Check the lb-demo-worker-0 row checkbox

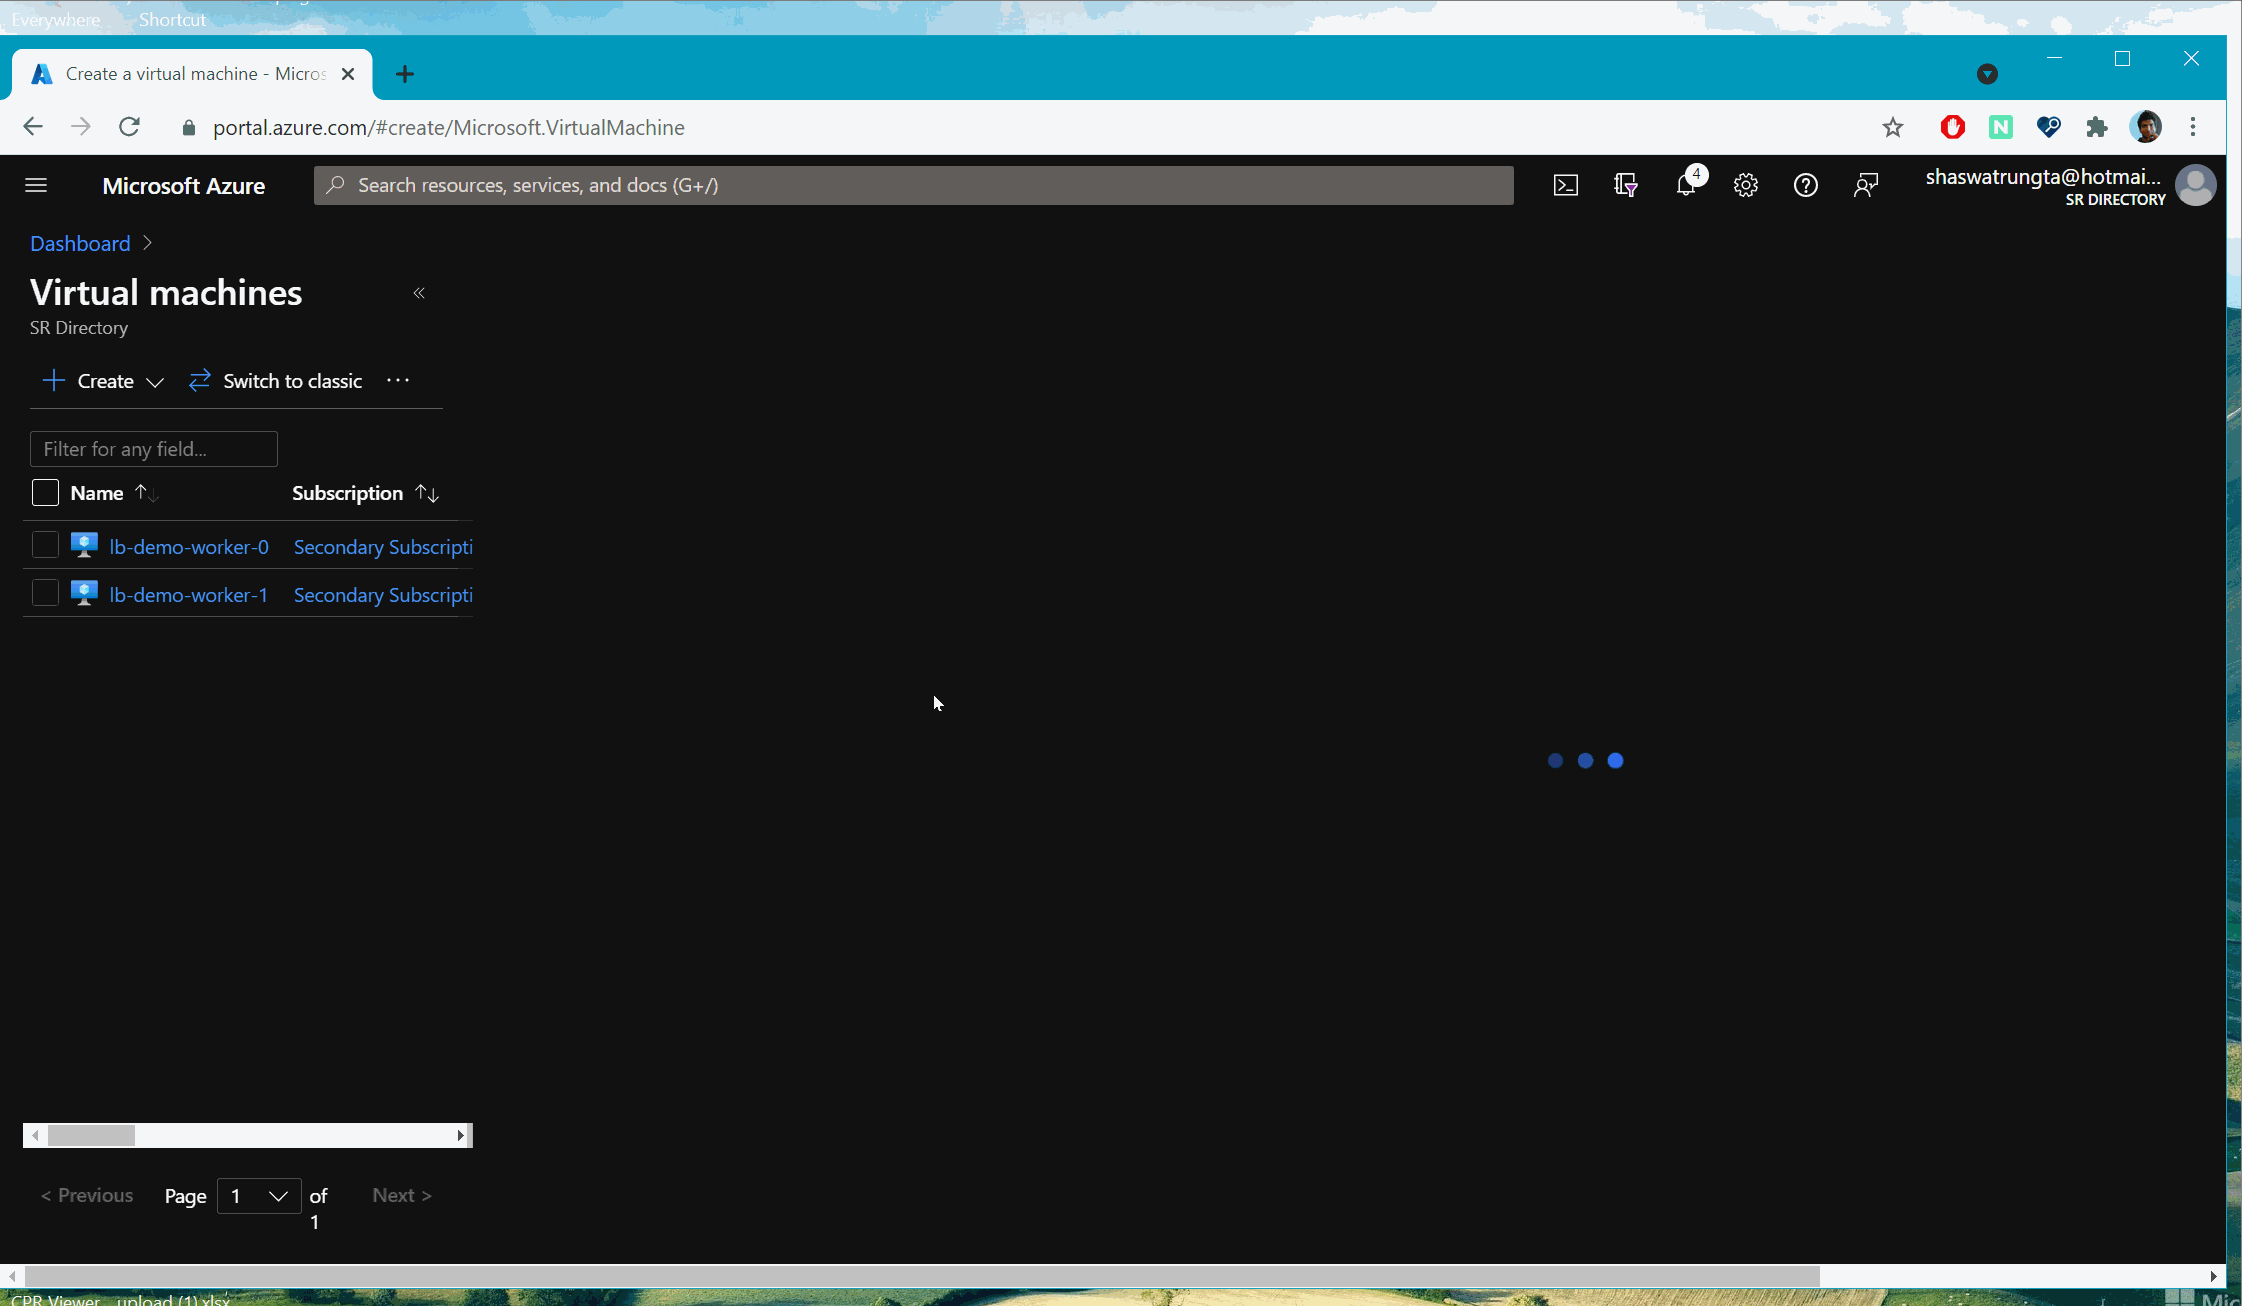click(x=45, y=545)
